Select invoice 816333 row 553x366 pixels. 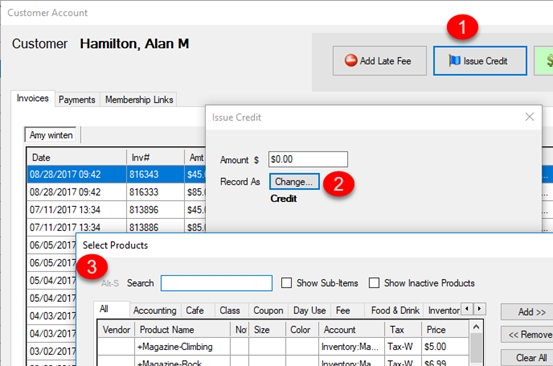[116, 192]
